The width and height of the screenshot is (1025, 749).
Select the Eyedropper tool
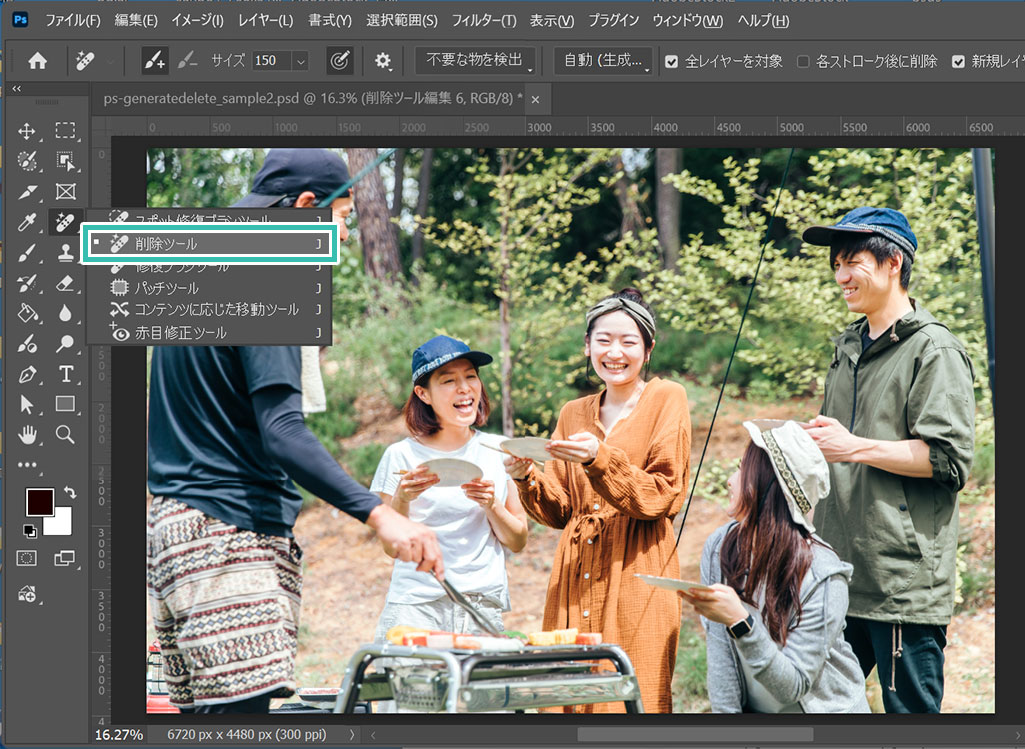pos(27,222)
